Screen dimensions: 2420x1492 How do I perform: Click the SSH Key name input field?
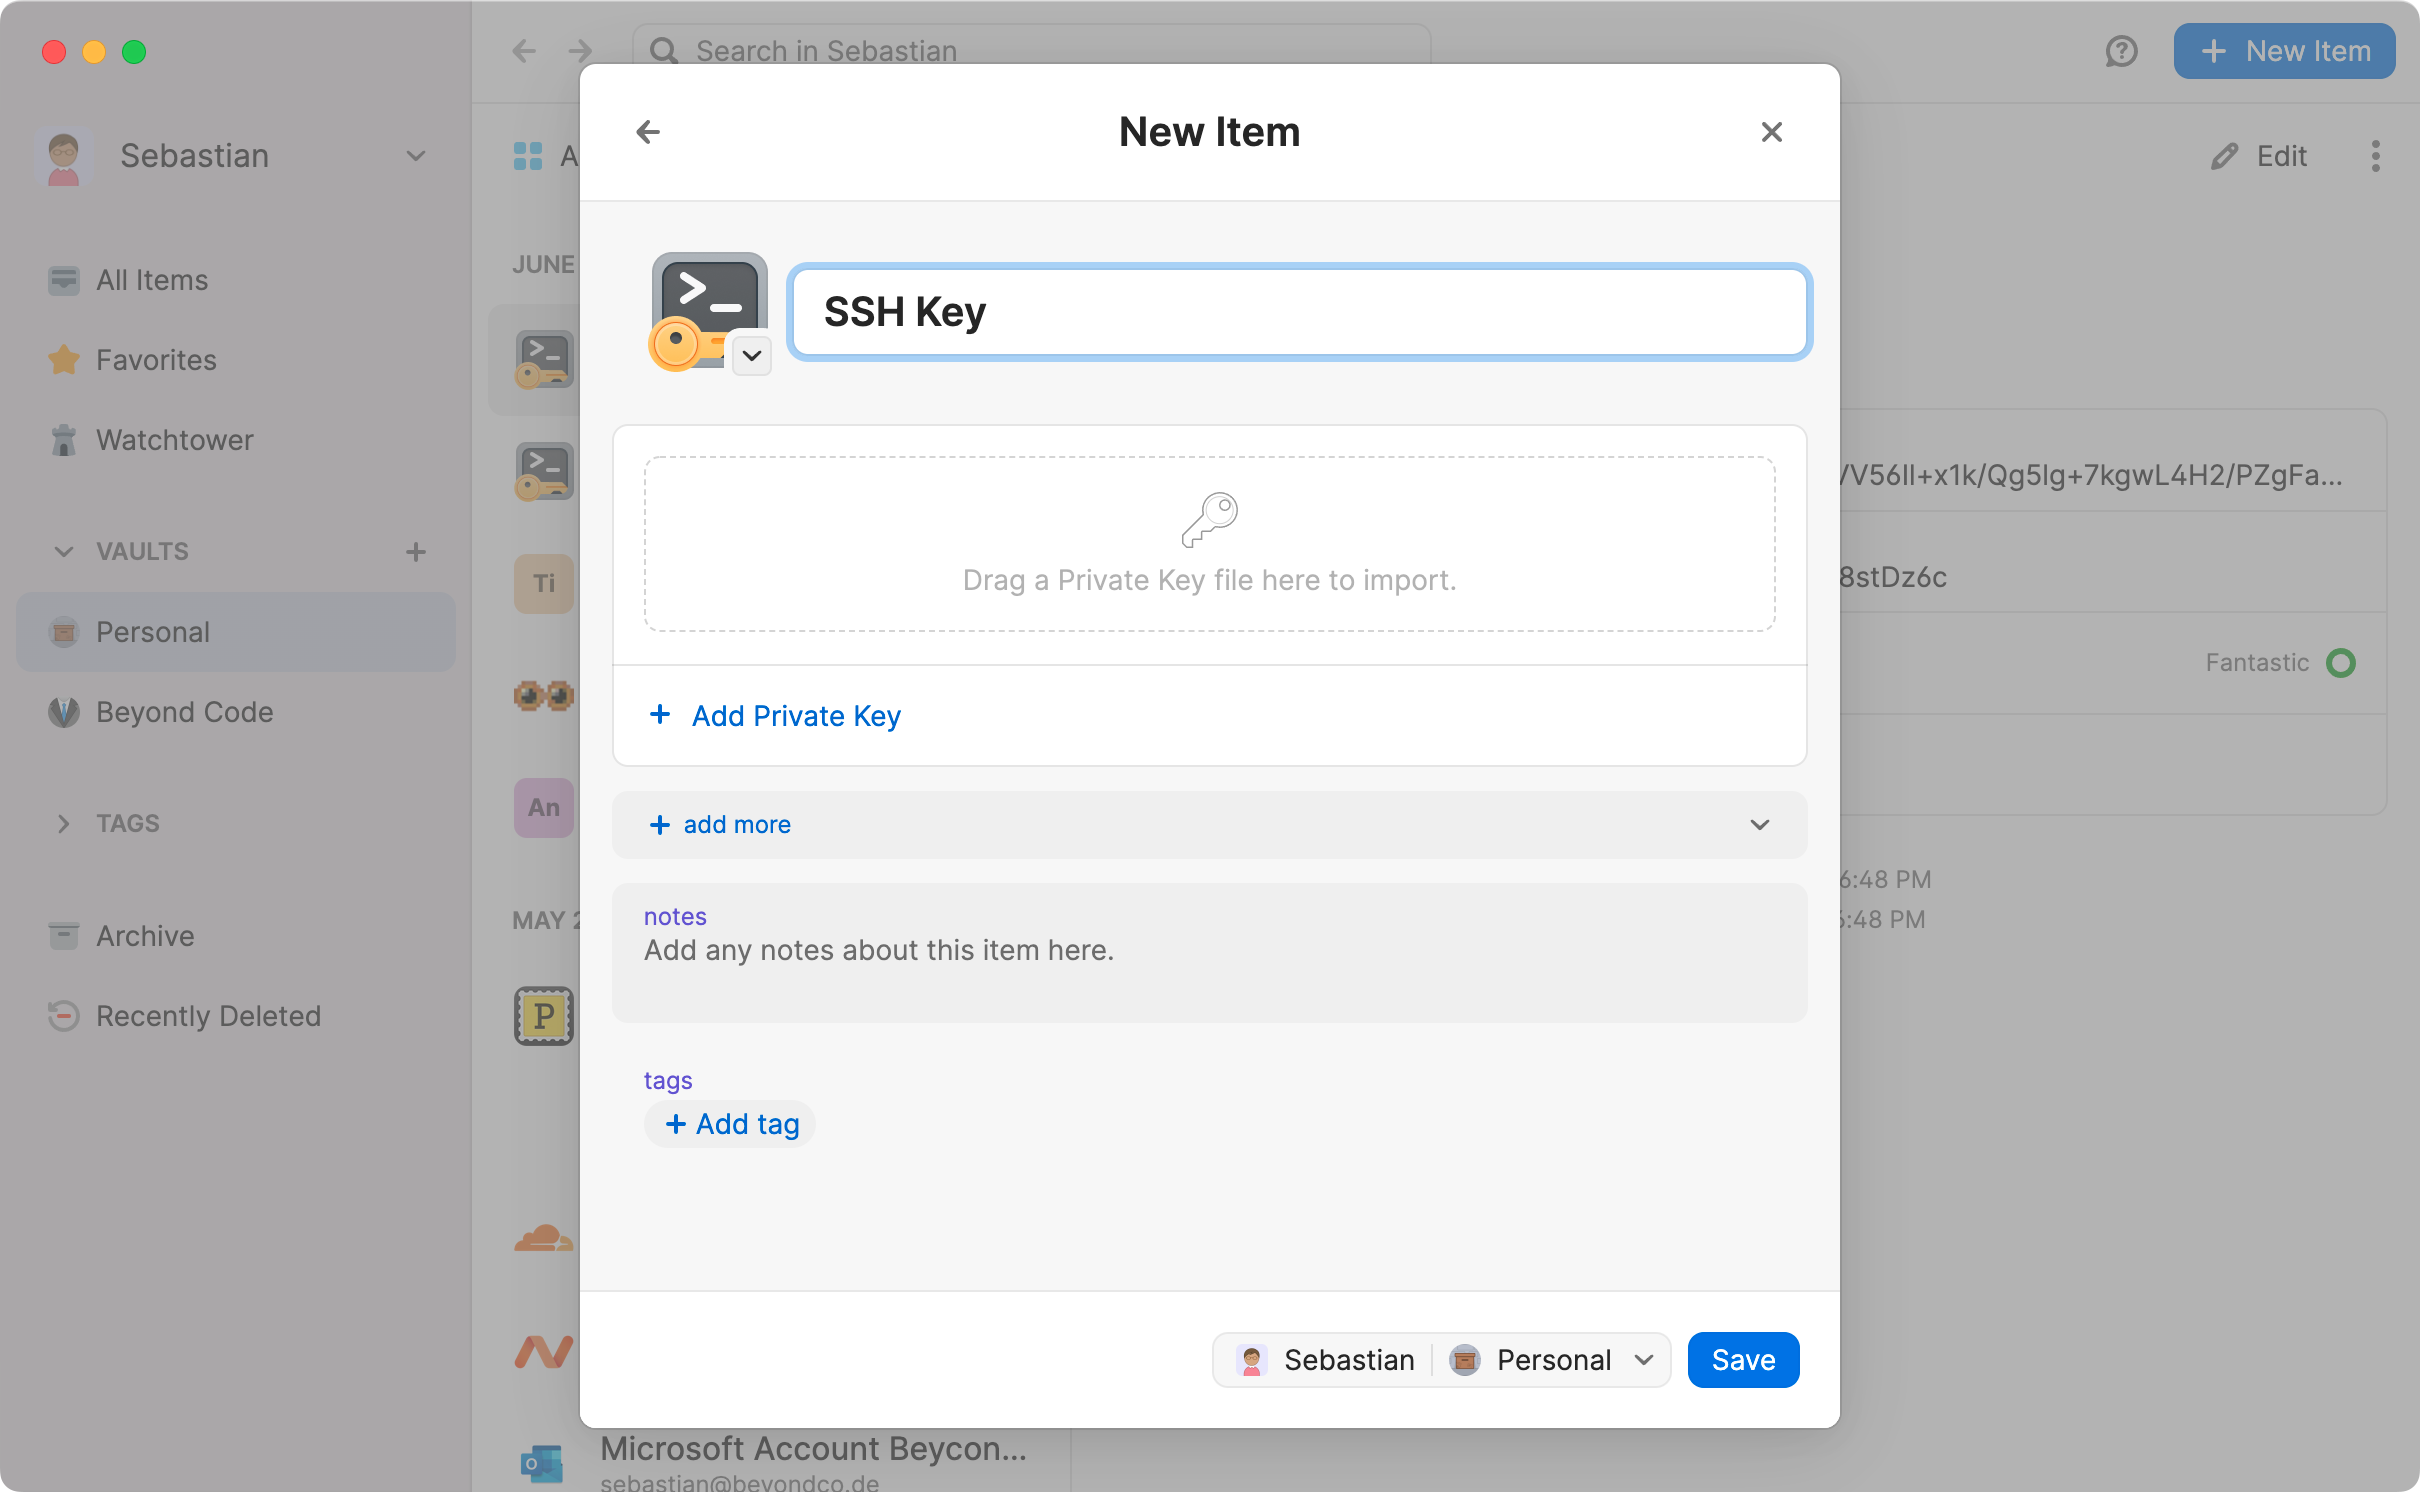pyautogui.click(x=1298, y=311)
